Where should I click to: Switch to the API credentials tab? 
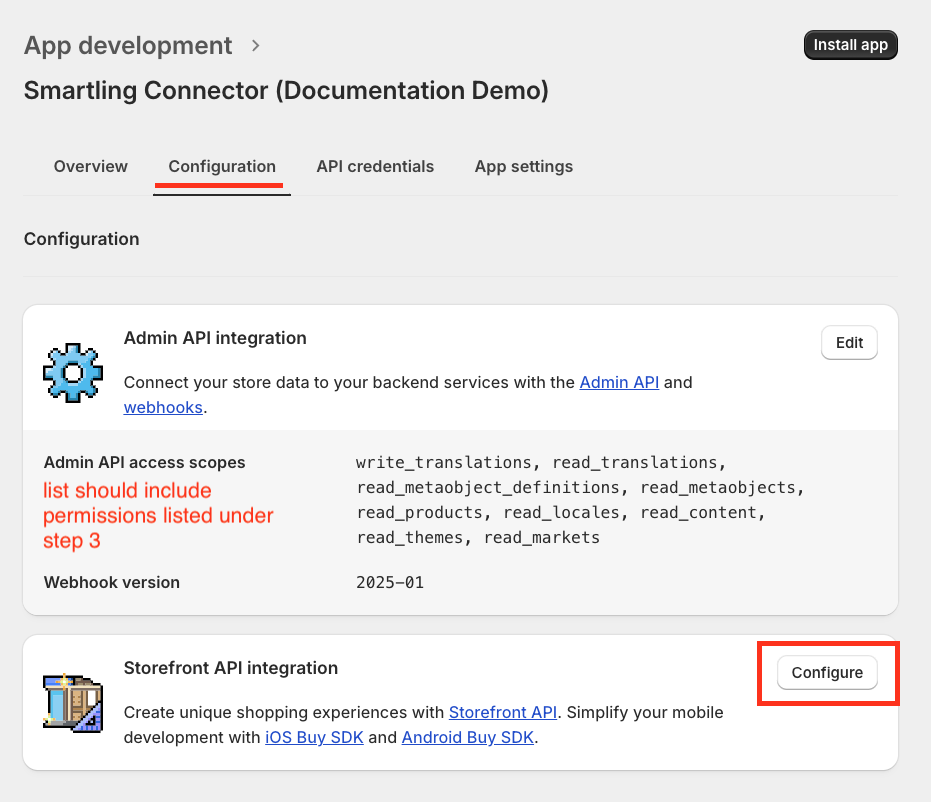pos(375,166)
